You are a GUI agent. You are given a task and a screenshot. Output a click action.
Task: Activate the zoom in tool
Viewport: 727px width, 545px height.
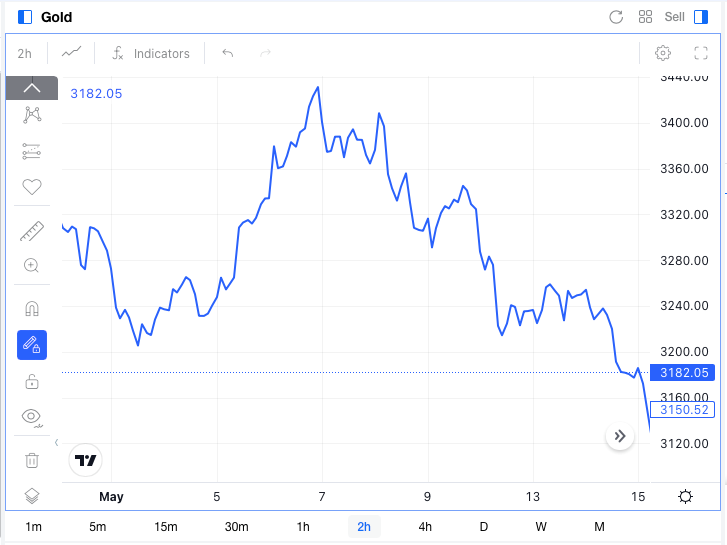pyautogui.click(x=32, y=265)
